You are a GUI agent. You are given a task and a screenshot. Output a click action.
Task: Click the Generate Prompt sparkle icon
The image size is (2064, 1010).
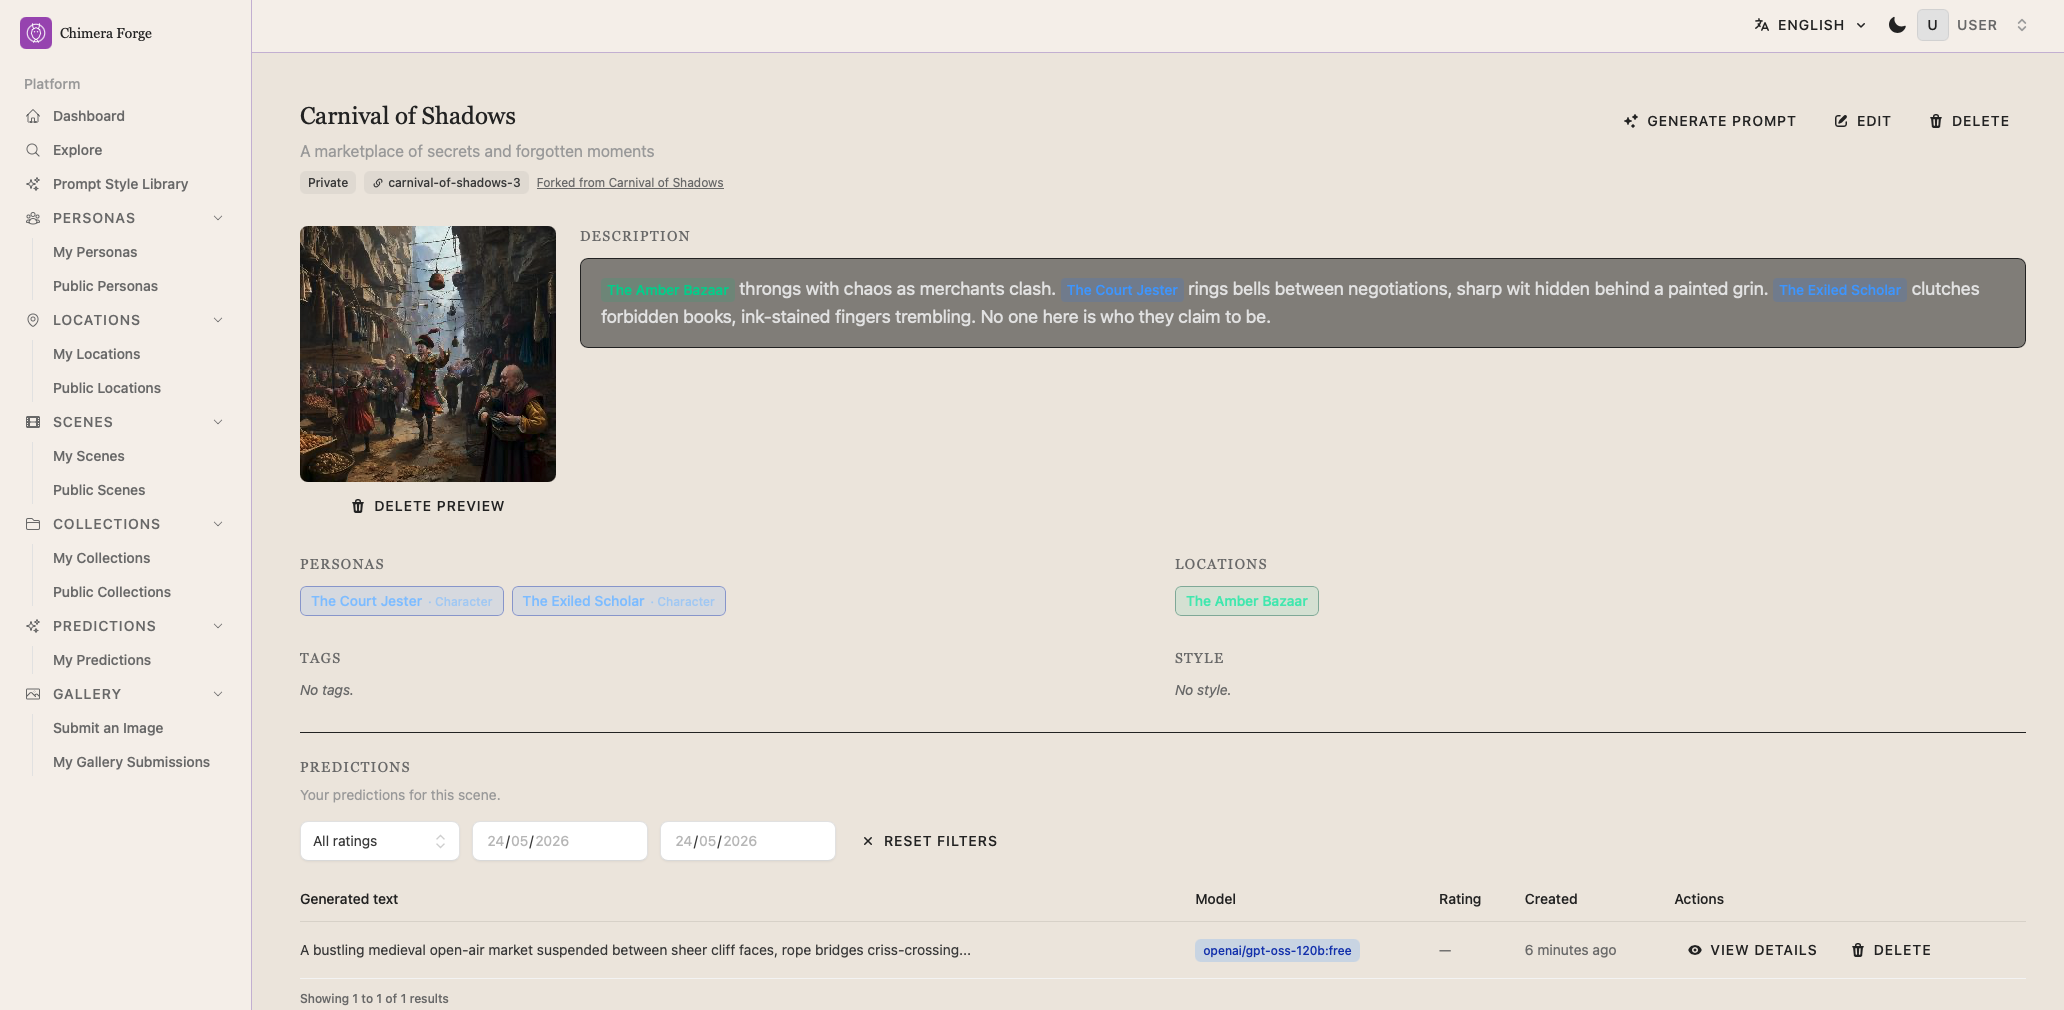[1631, 121]
